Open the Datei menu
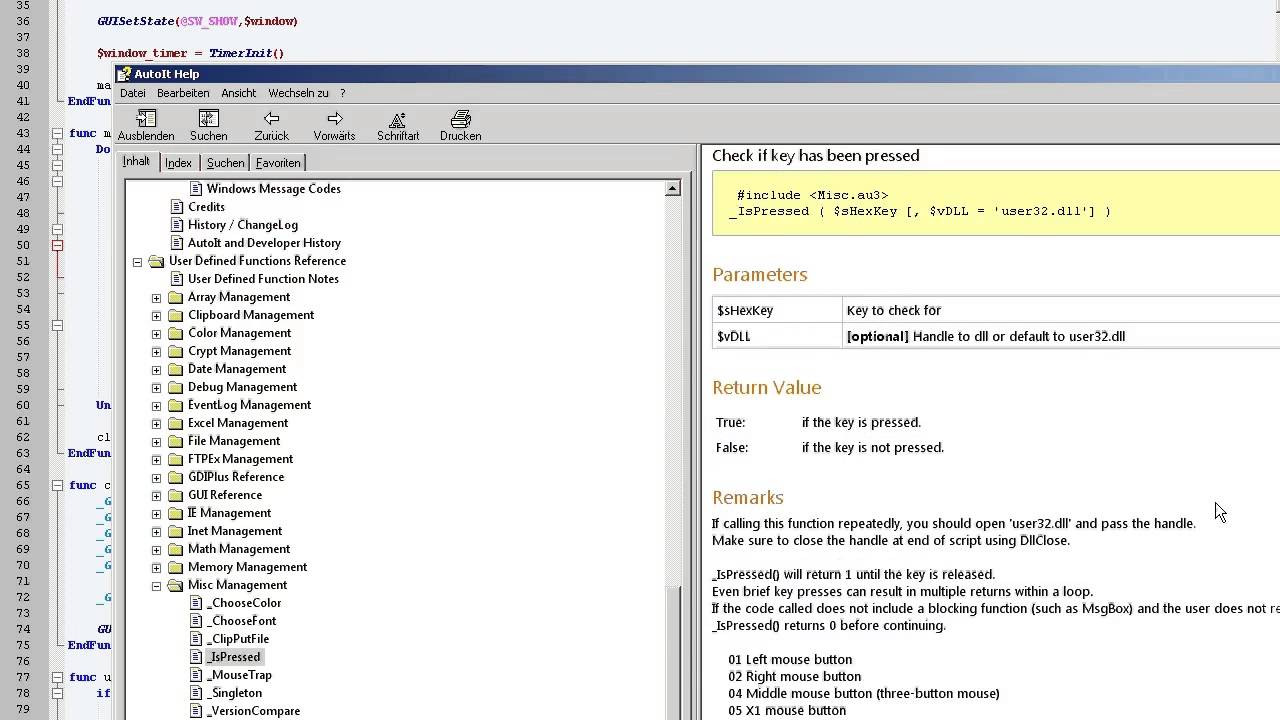Viewport: 1280px width, 720px height. 133,93
